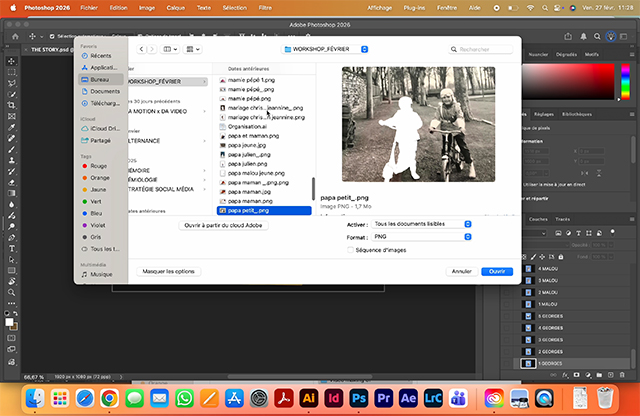Toggle visibility of 1 MALOU layer

[x=507, y=304]
